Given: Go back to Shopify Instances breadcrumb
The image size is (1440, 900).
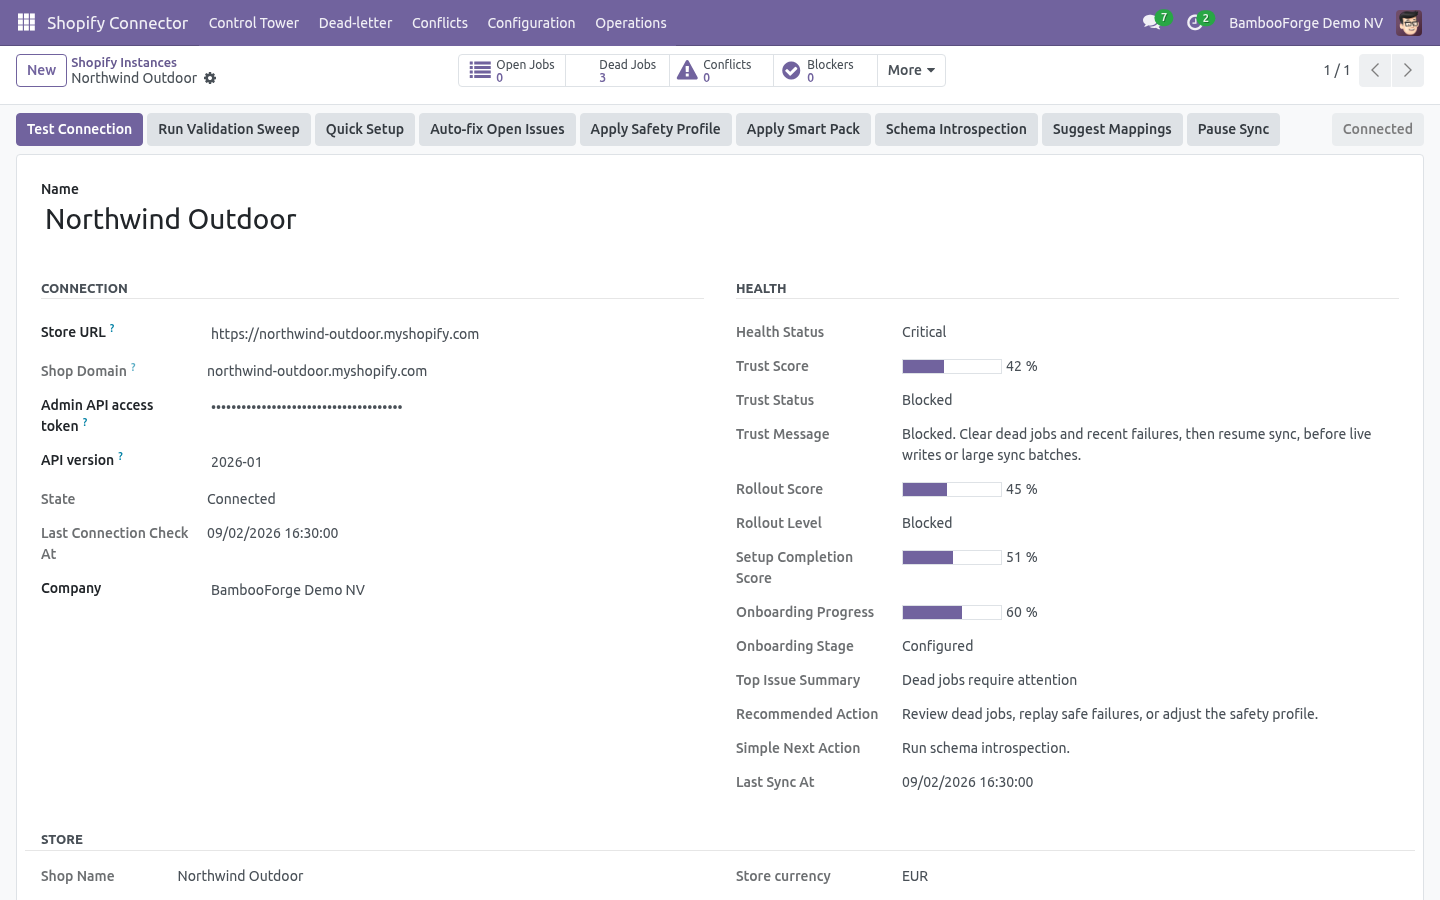Looking at the screenshot, I should (124, 62).
